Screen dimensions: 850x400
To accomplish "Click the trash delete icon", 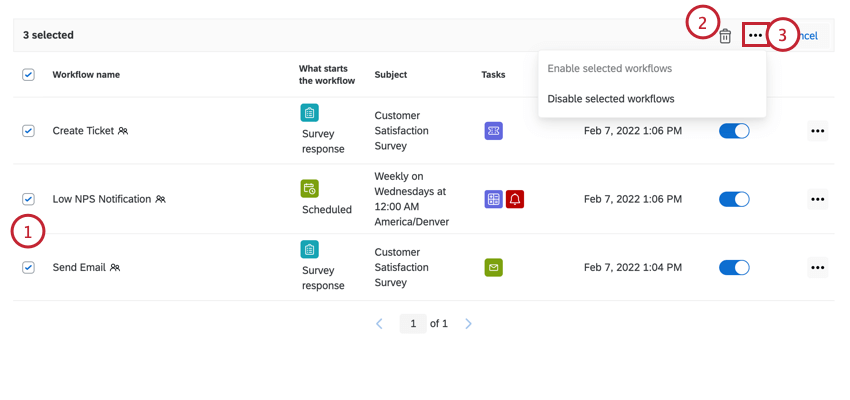I will coord(725,36).
